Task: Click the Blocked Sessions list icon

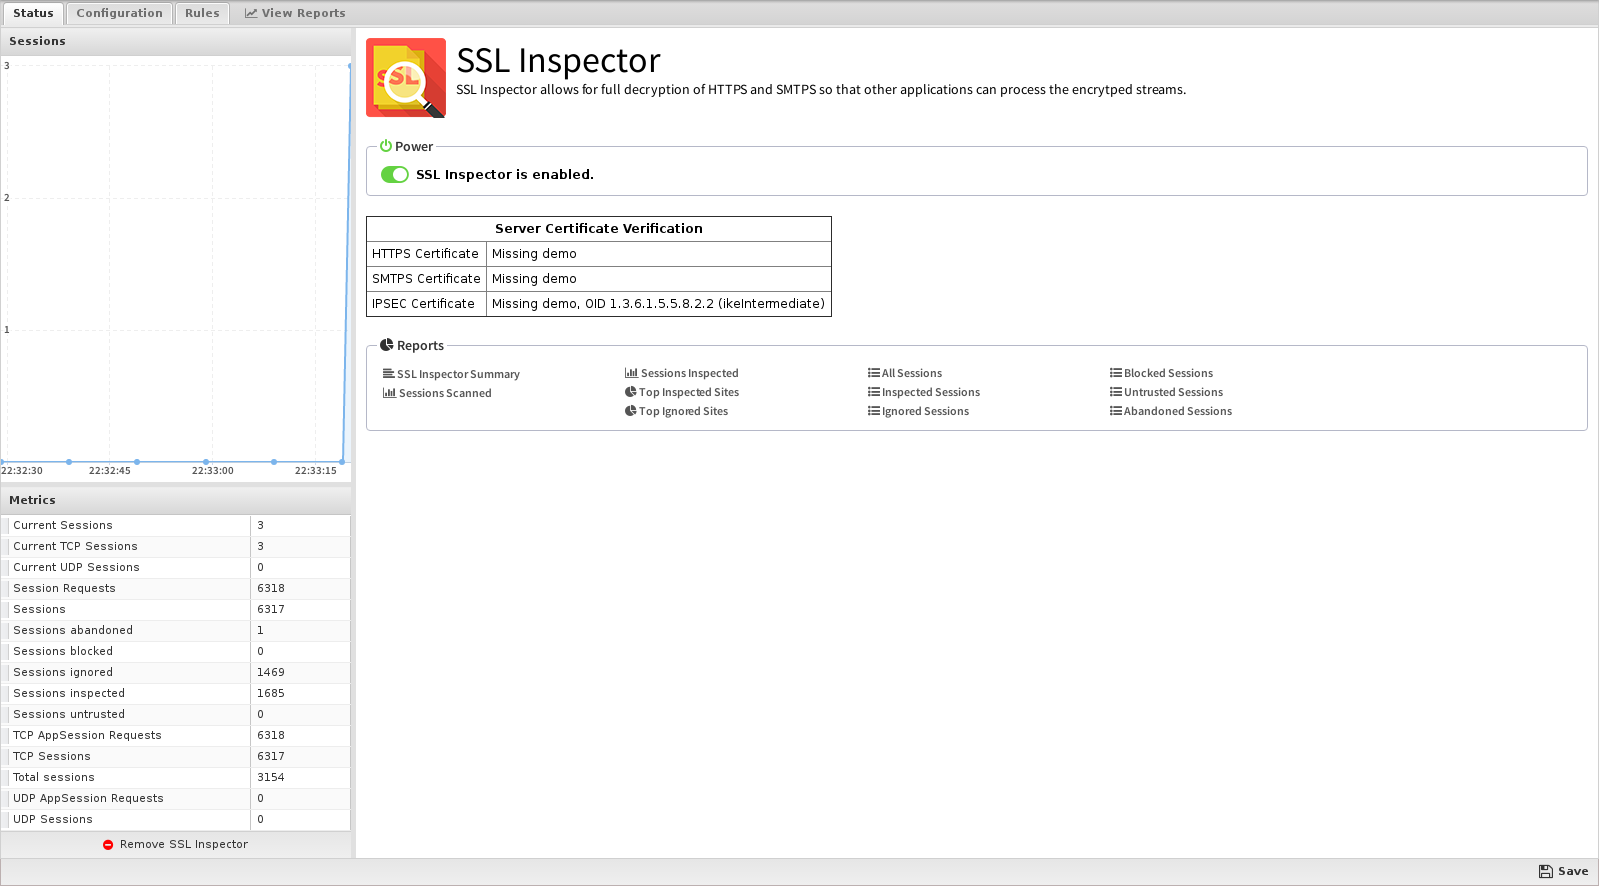Action: (1116, 373)
